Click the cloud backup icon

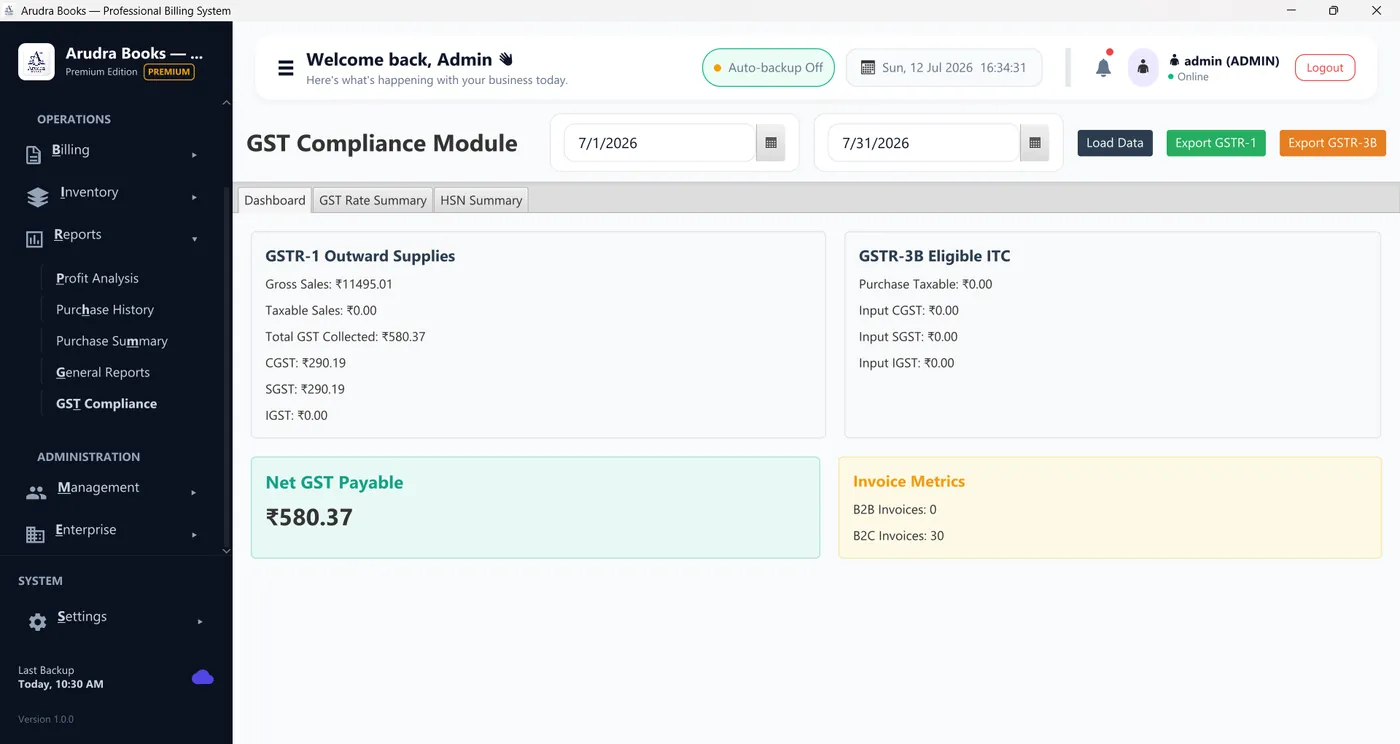[x=203, y=678]
